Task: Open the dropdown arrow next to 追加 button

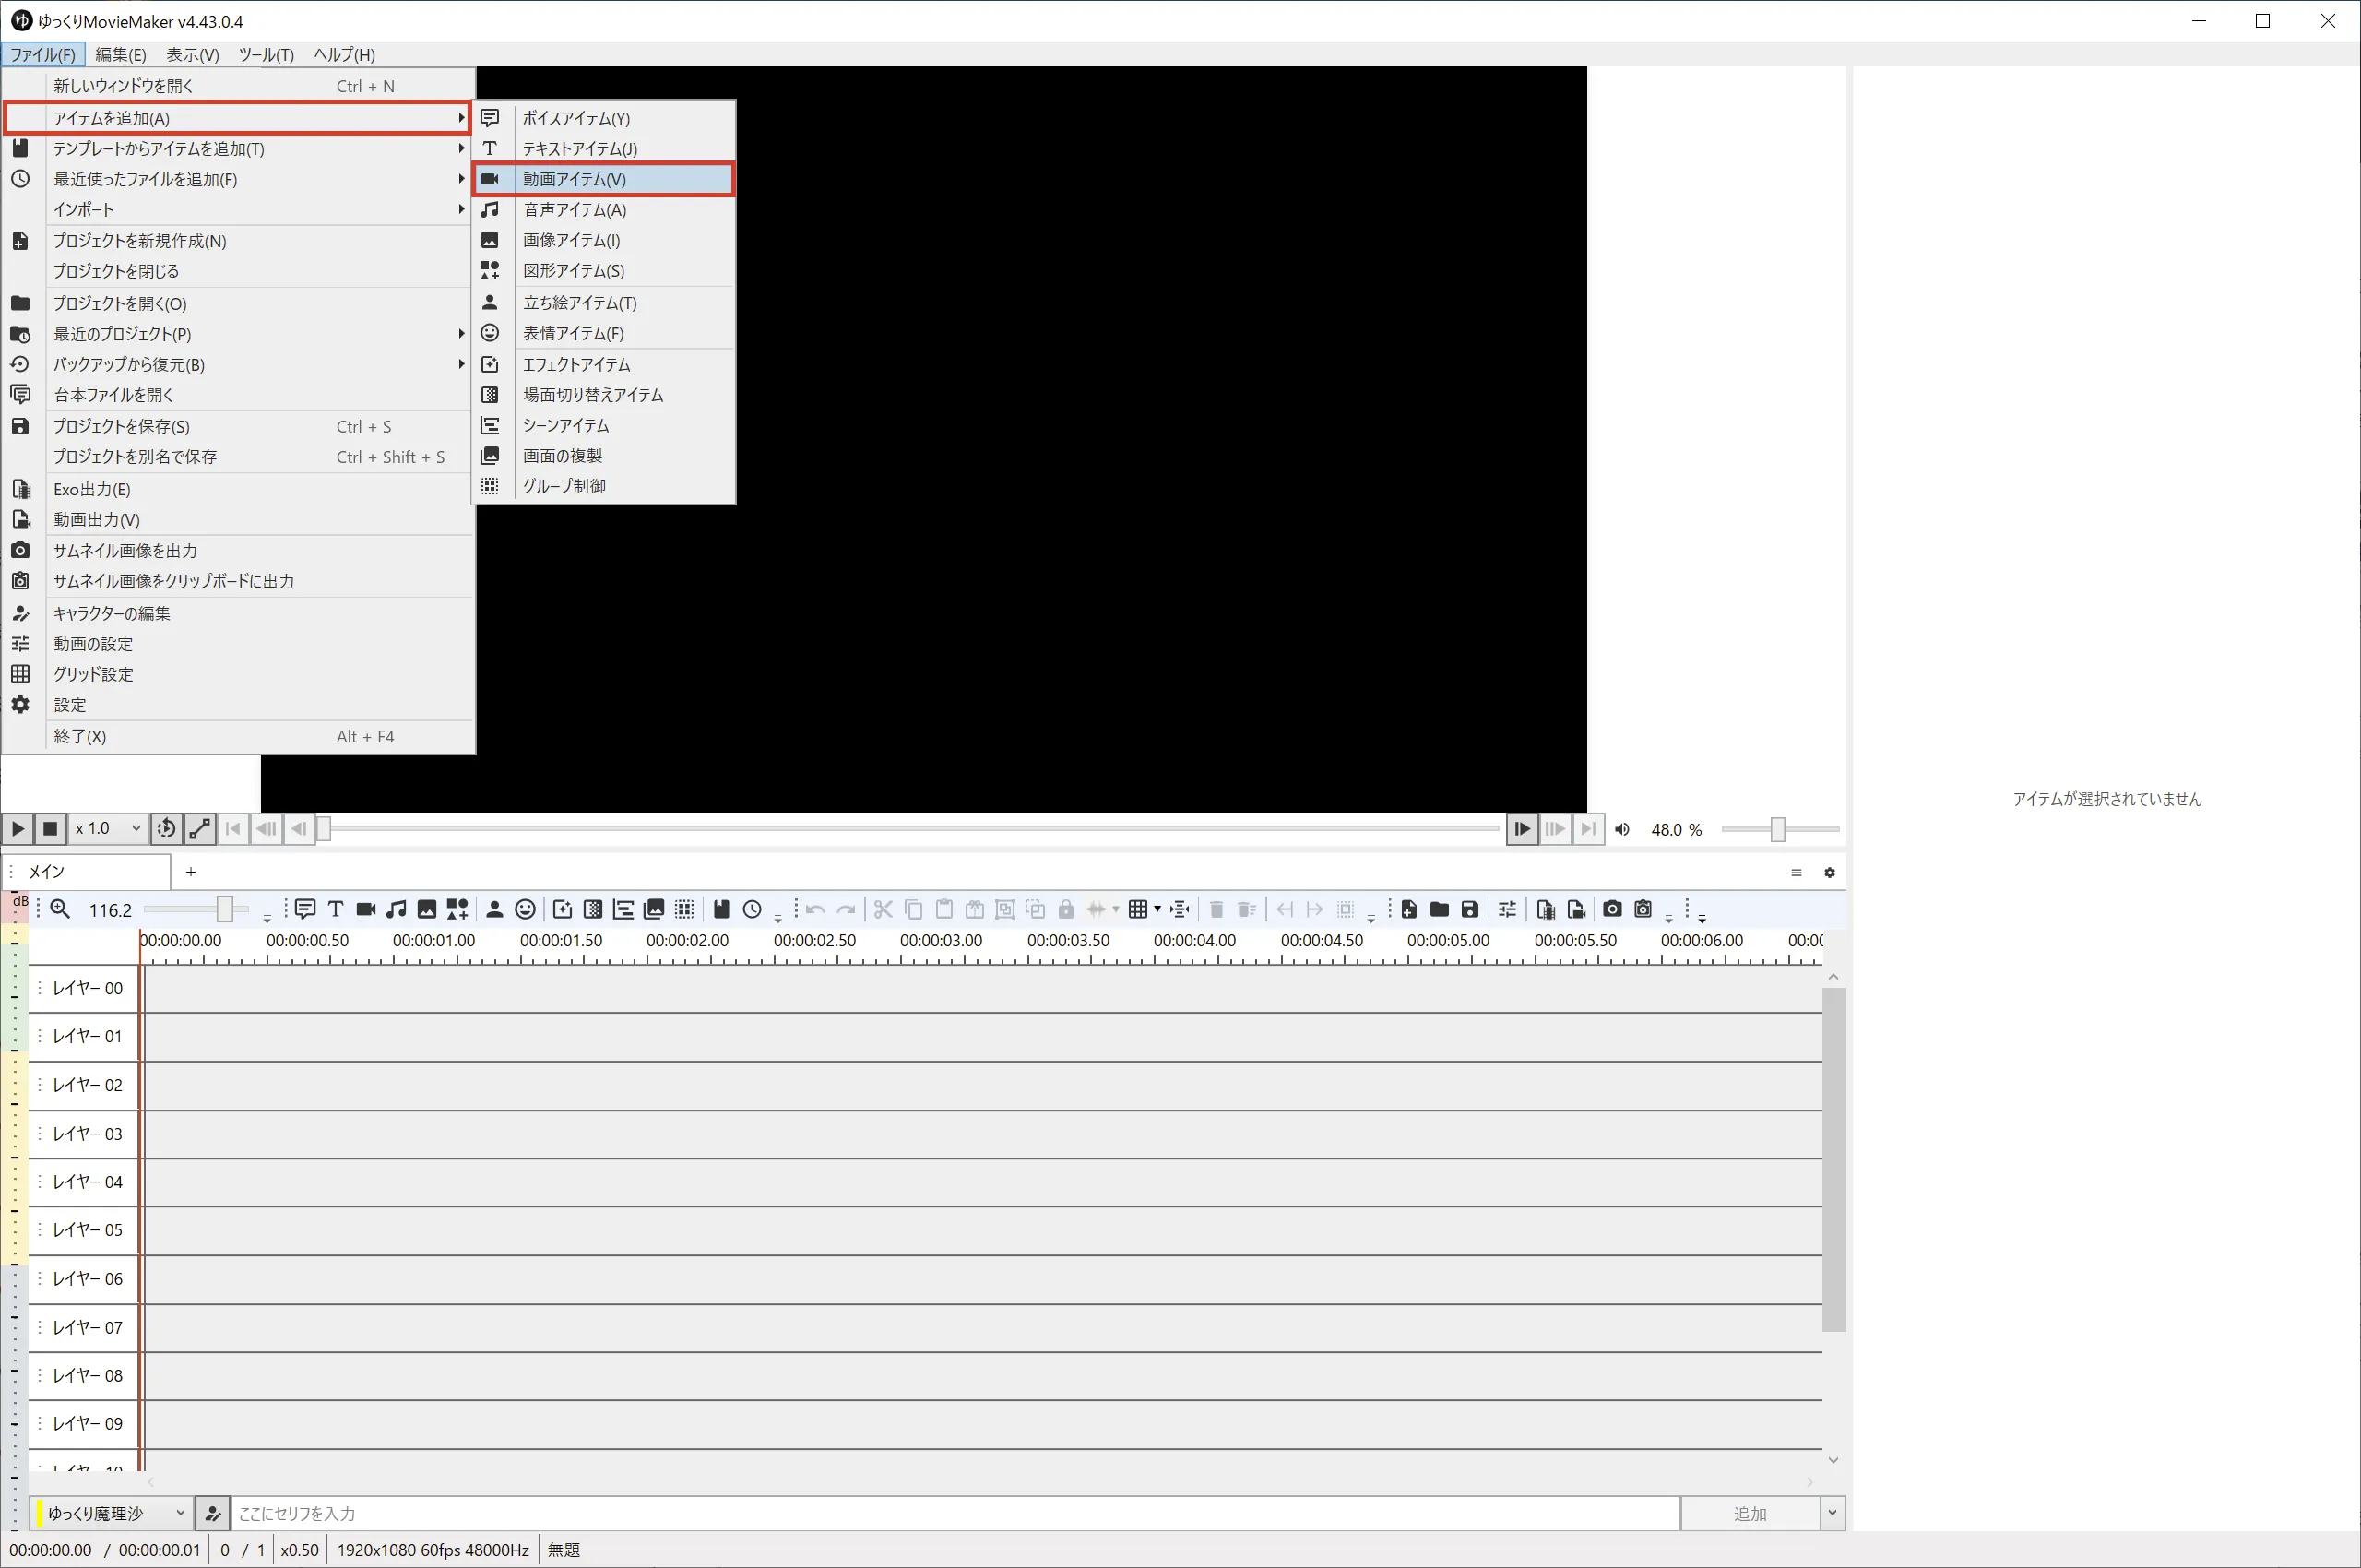Action: 1832,1513
